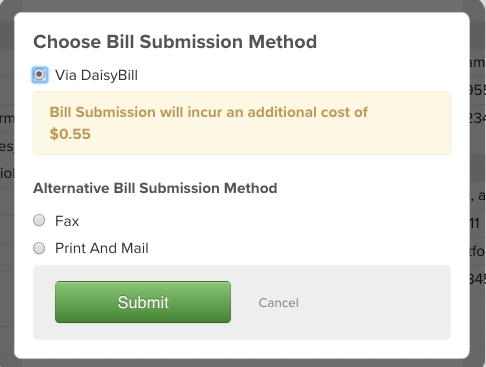Click the green Submit button
Image resolution: width=486 pixels, height=367 pixels.
click(143, 302)
